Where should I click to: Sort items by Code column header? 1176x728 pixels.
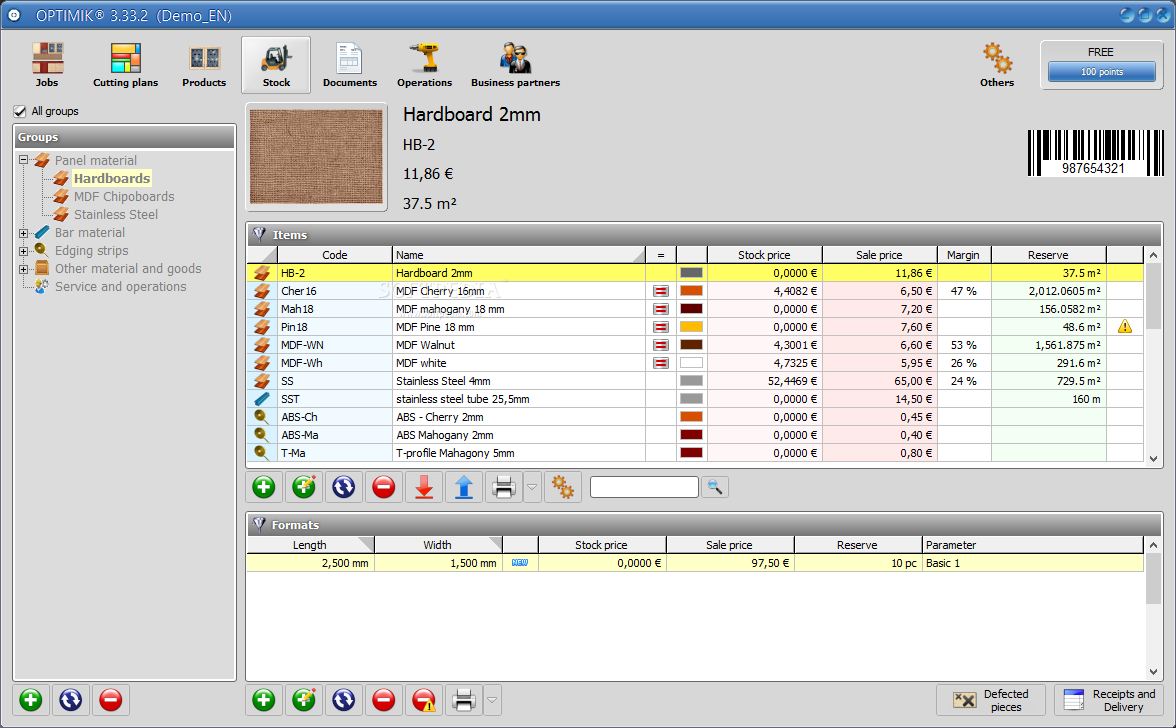pos(334,255)
